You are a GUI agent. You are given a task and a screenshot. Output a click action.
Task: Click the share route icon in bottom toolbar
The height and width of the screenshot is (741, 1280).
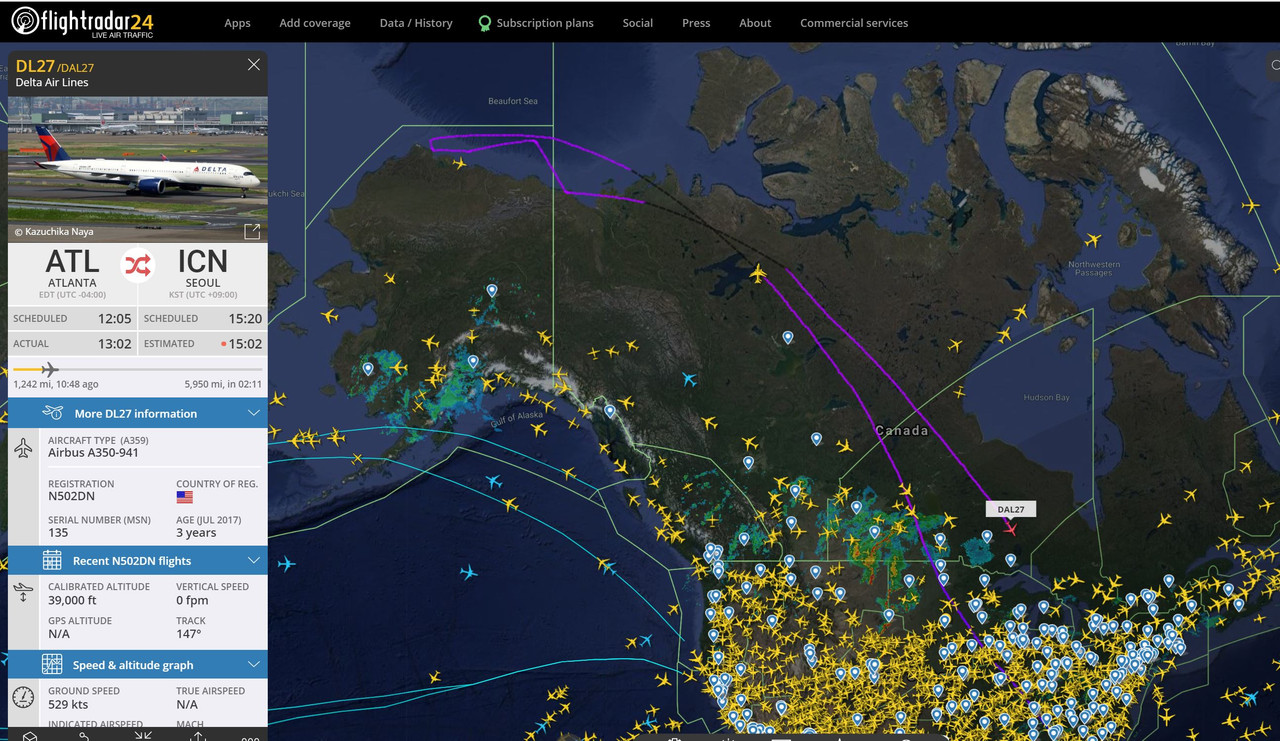coord(84,736)
